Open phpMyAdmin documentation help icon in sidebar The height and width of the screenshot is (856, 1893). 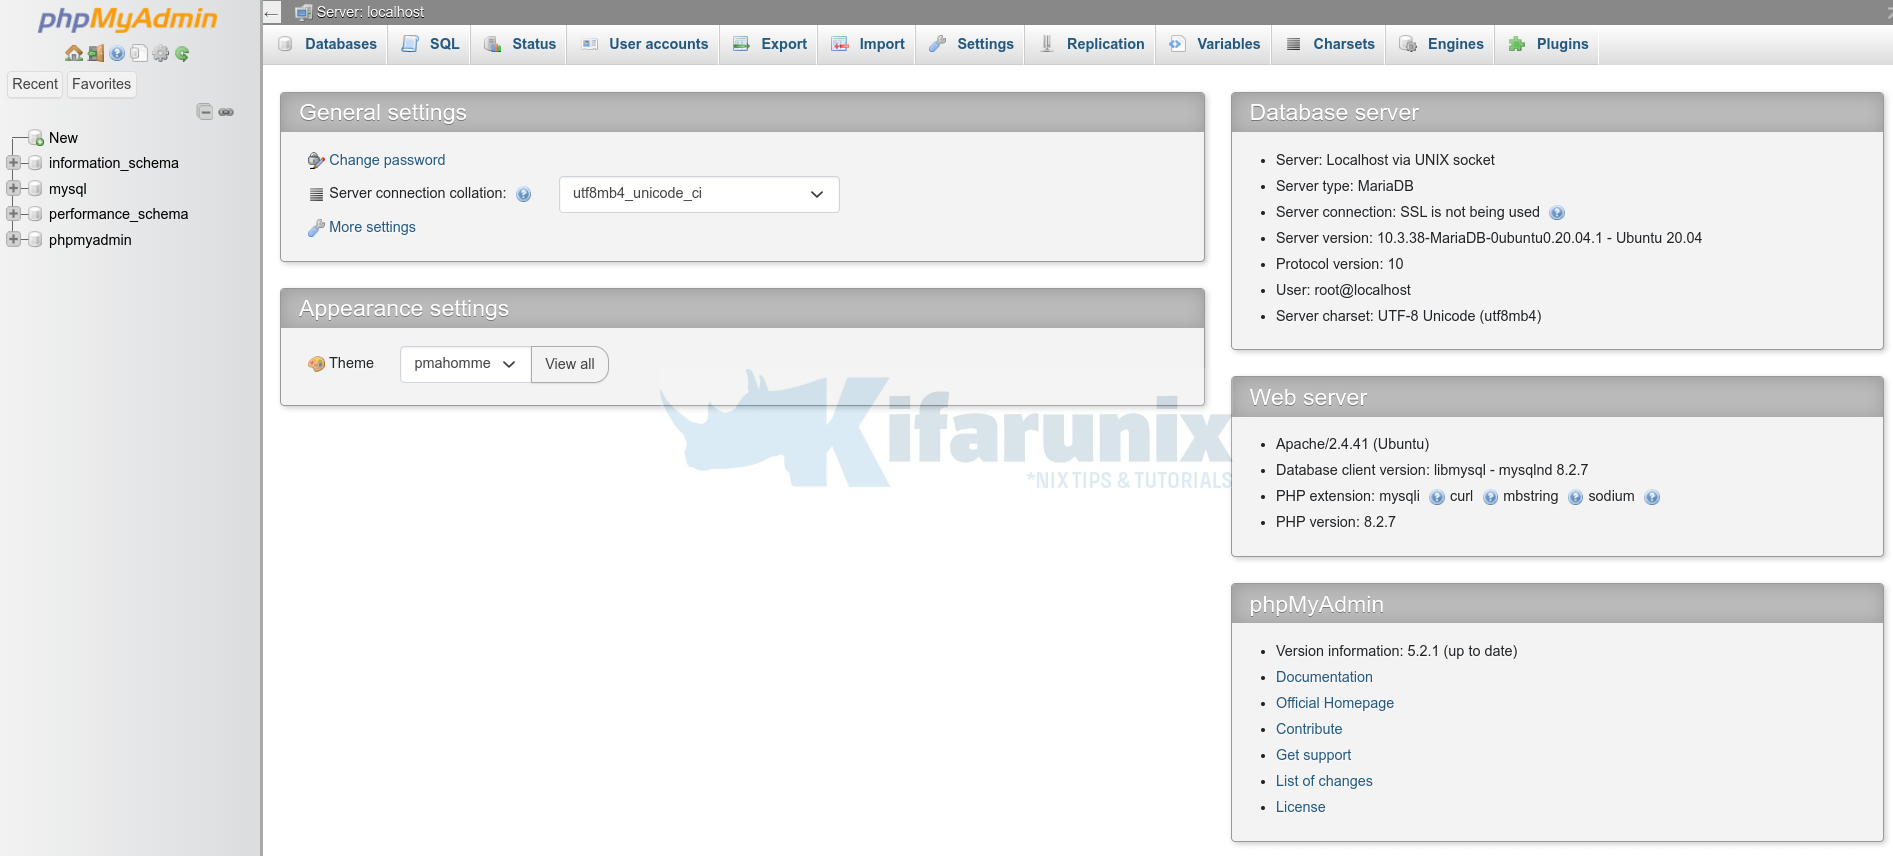118,53
